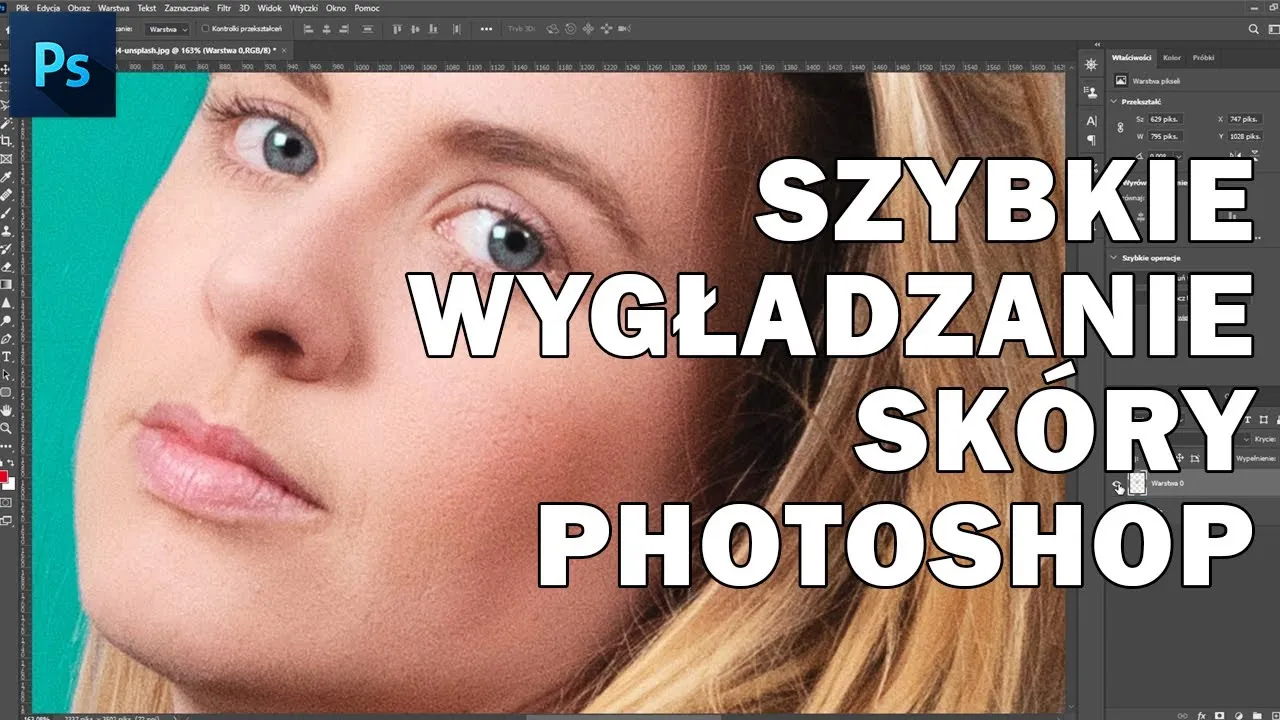Open the Paragraph panel icon
1280x720 pixels.
point(1091,140)
